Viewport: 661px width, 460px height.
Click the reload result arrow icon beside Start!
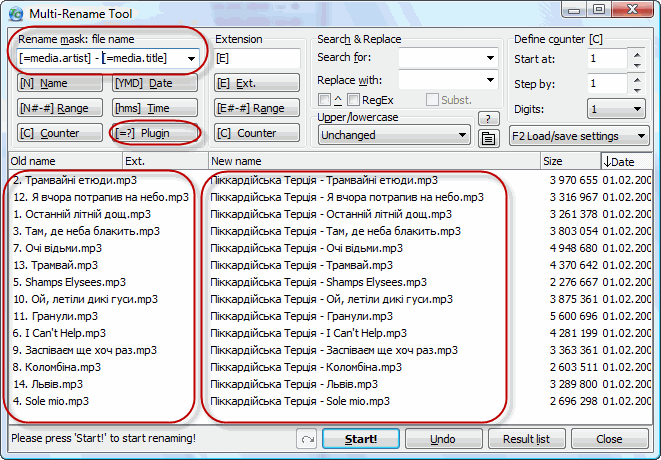[x=307, y=439]
